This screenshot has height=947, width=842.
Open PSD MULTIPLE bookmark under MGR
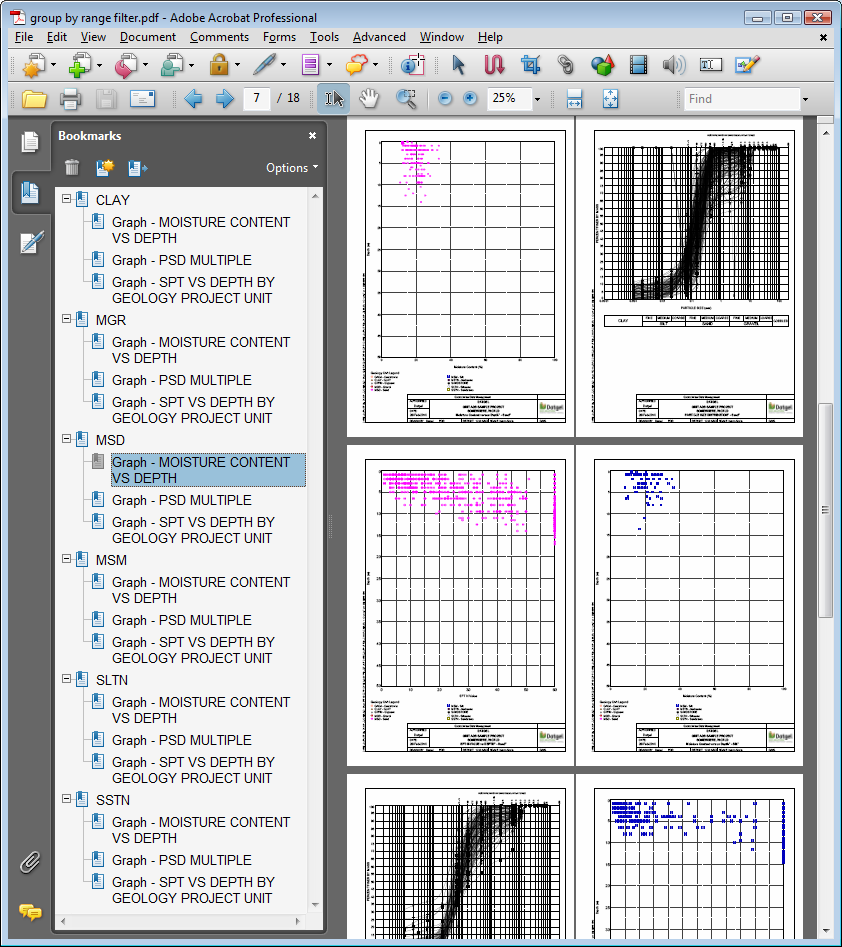tap(181, 380)
